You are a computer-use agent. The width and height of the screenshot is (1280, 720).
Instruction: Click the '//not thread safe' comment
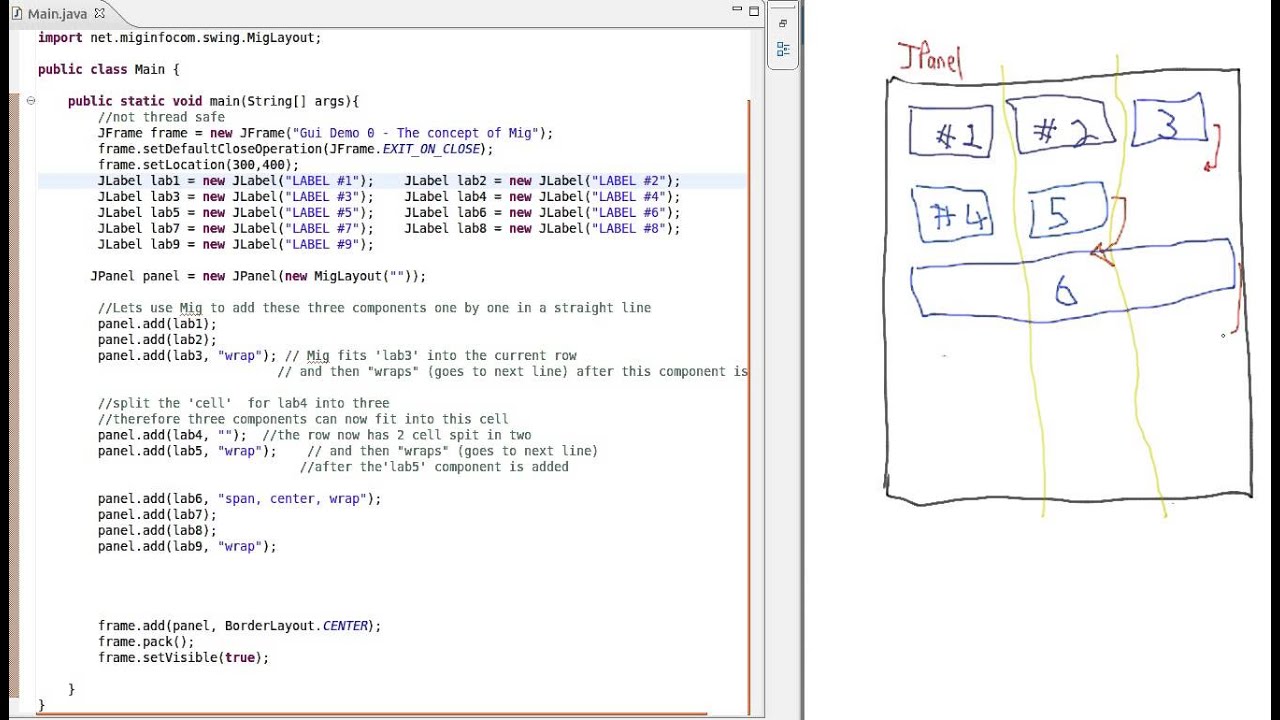tap(161, 117)
